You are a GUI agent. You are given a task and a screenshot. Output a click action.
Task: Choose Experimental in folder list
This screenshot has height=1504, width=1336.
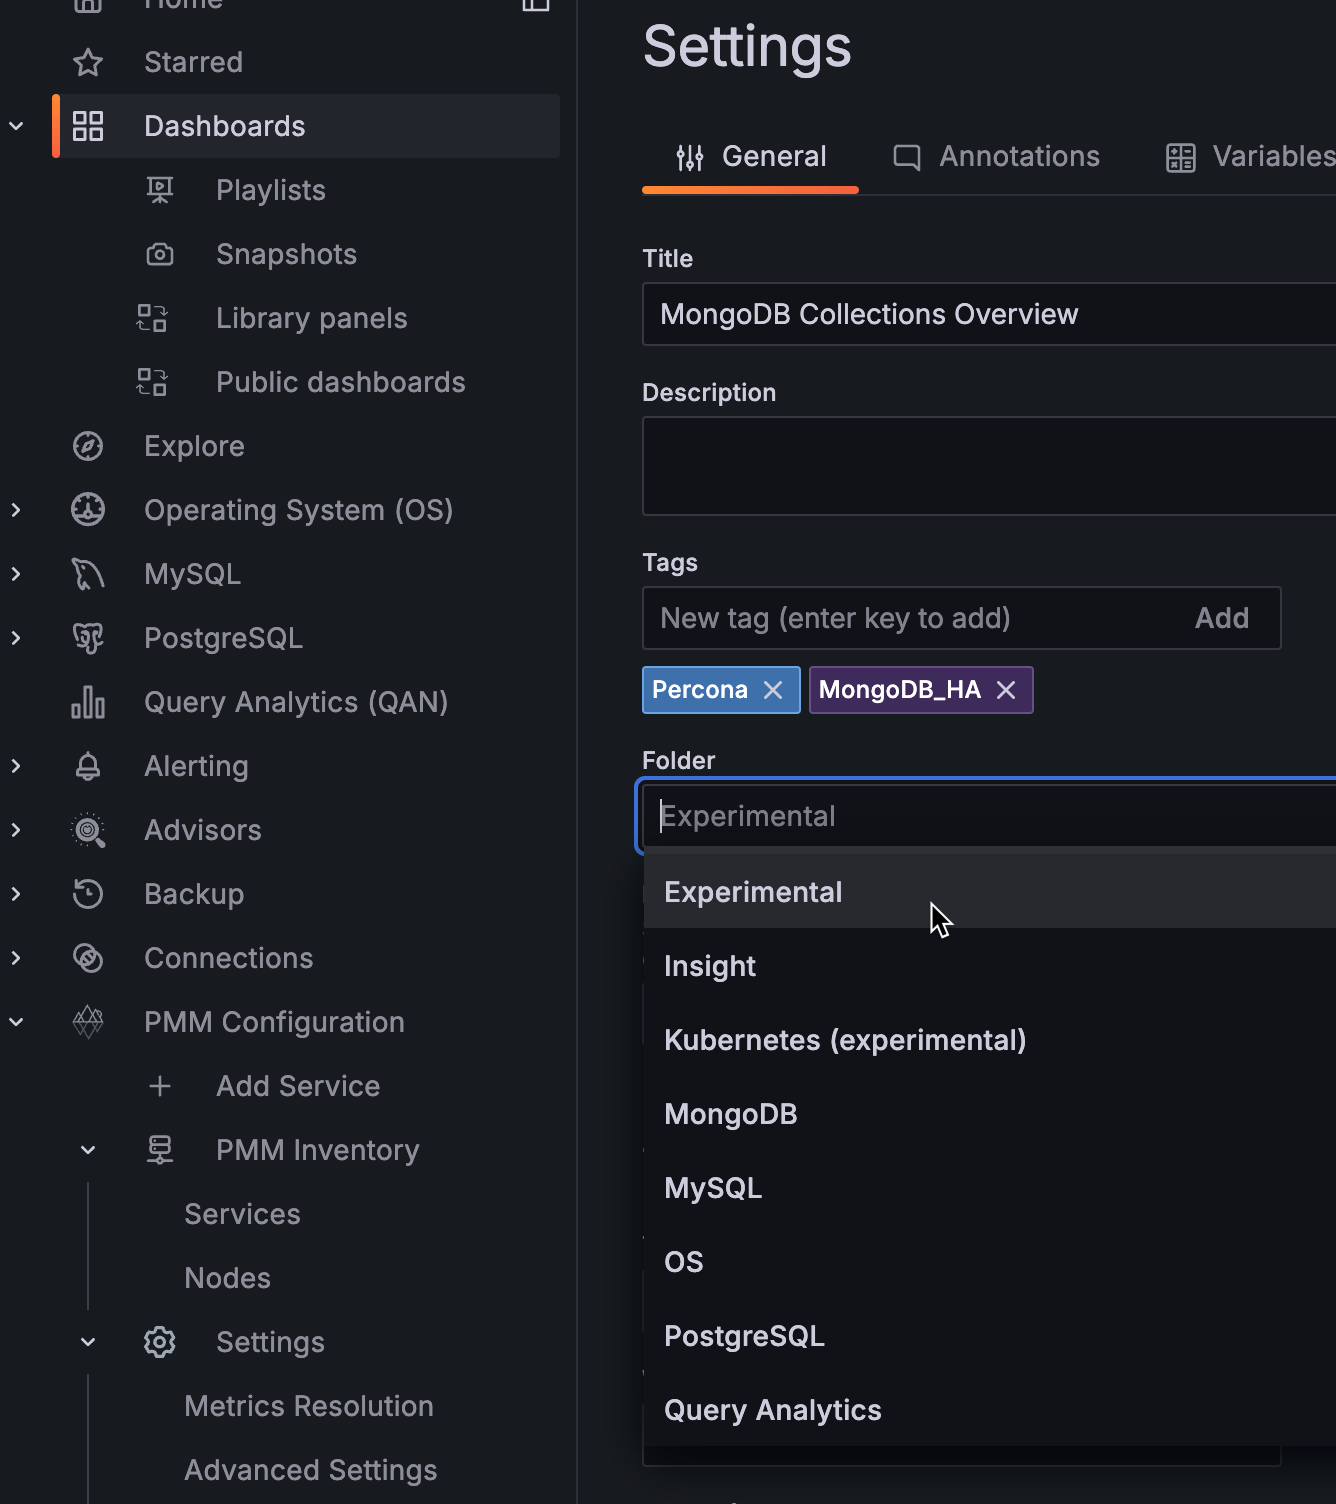point(990,892)
